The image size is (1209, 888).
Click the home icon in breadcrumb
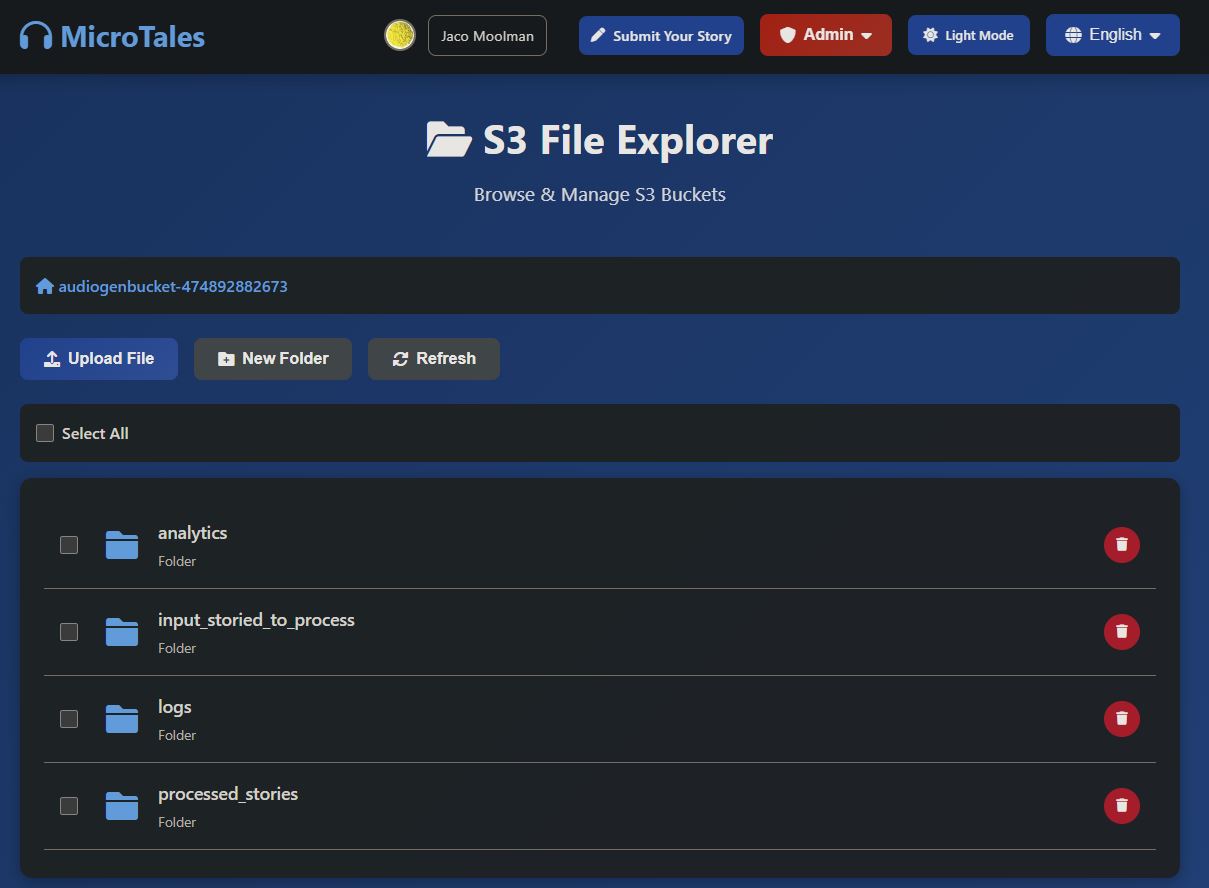[x=44, y=287]
